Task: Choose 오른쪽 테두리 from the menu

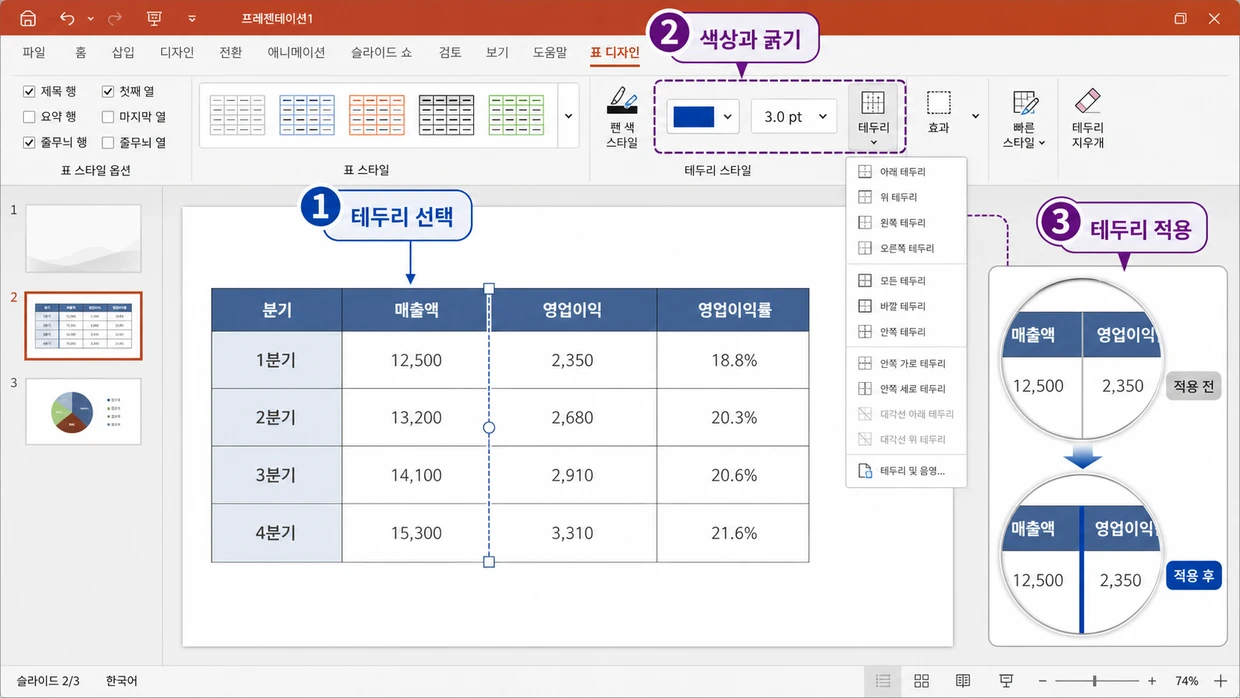Action: pos(906,248)
